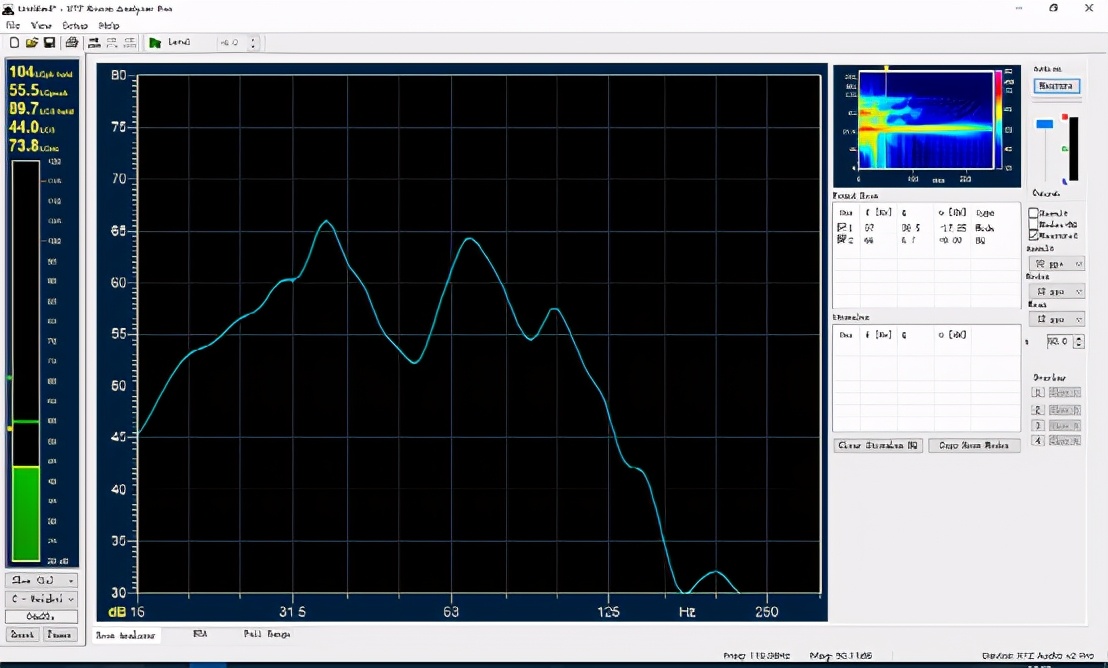Click the blue output level slider handle
The image size is (1108, 668).
click(1044, 124)
